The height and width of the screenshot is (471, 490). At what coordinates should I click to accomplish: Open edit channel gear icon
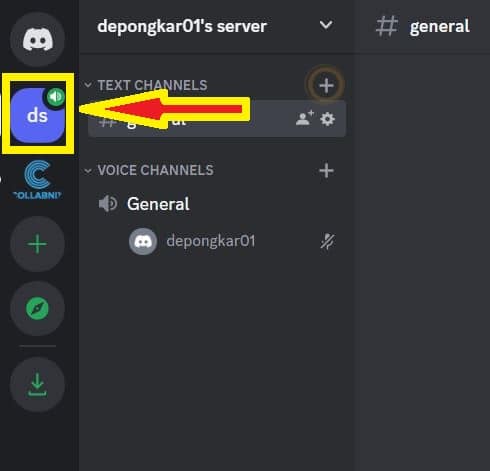(x=327, y=119)
